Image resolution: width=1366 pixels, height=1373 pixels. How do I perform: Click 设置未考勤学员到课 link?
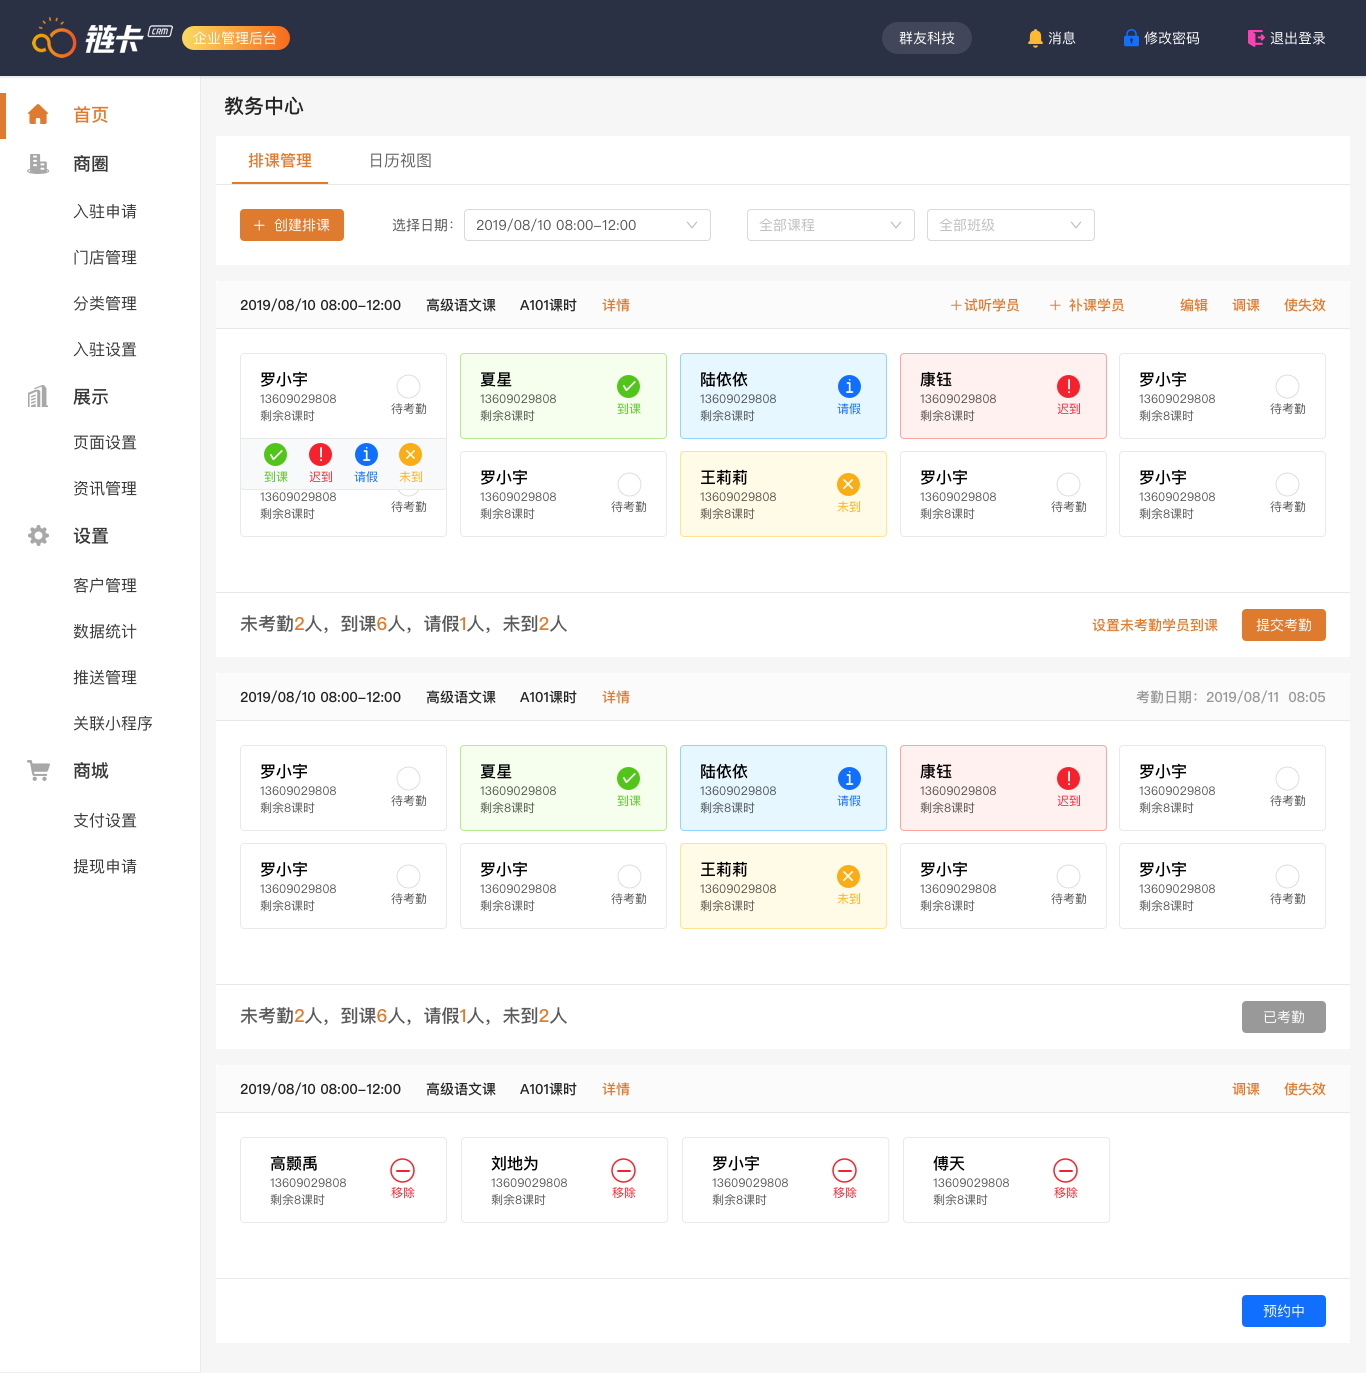1154,625
